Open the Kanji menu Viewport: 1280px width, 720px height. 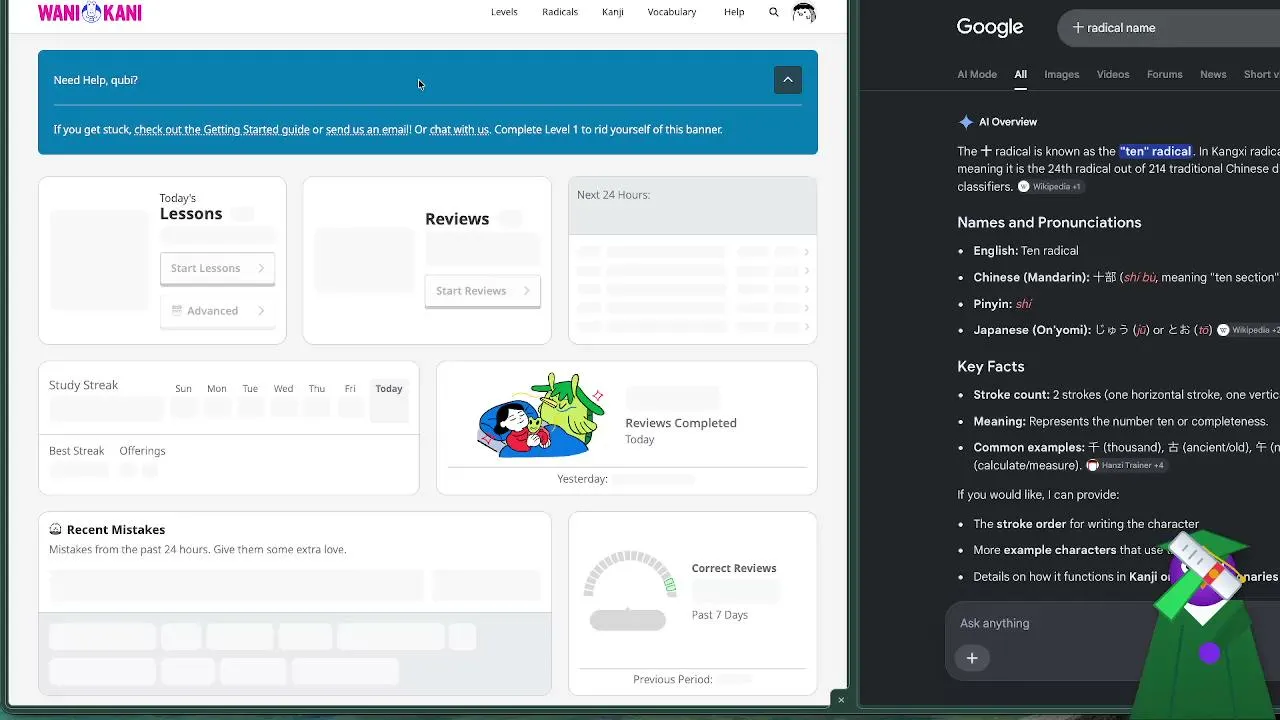[613, 12]
